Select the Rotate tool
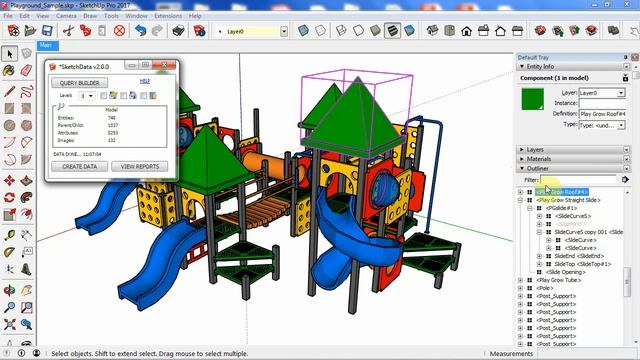 click(x=9, y=198)
